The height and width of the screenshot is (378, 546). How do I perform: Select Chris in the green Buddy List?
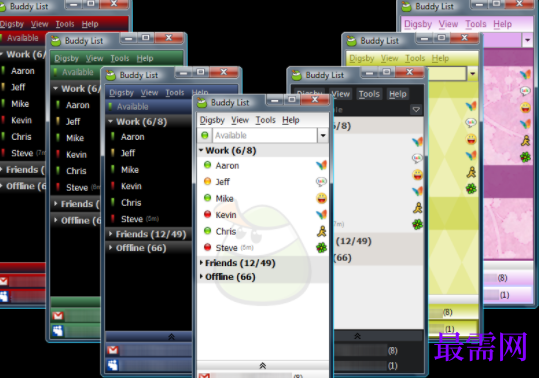pos(76,171)
